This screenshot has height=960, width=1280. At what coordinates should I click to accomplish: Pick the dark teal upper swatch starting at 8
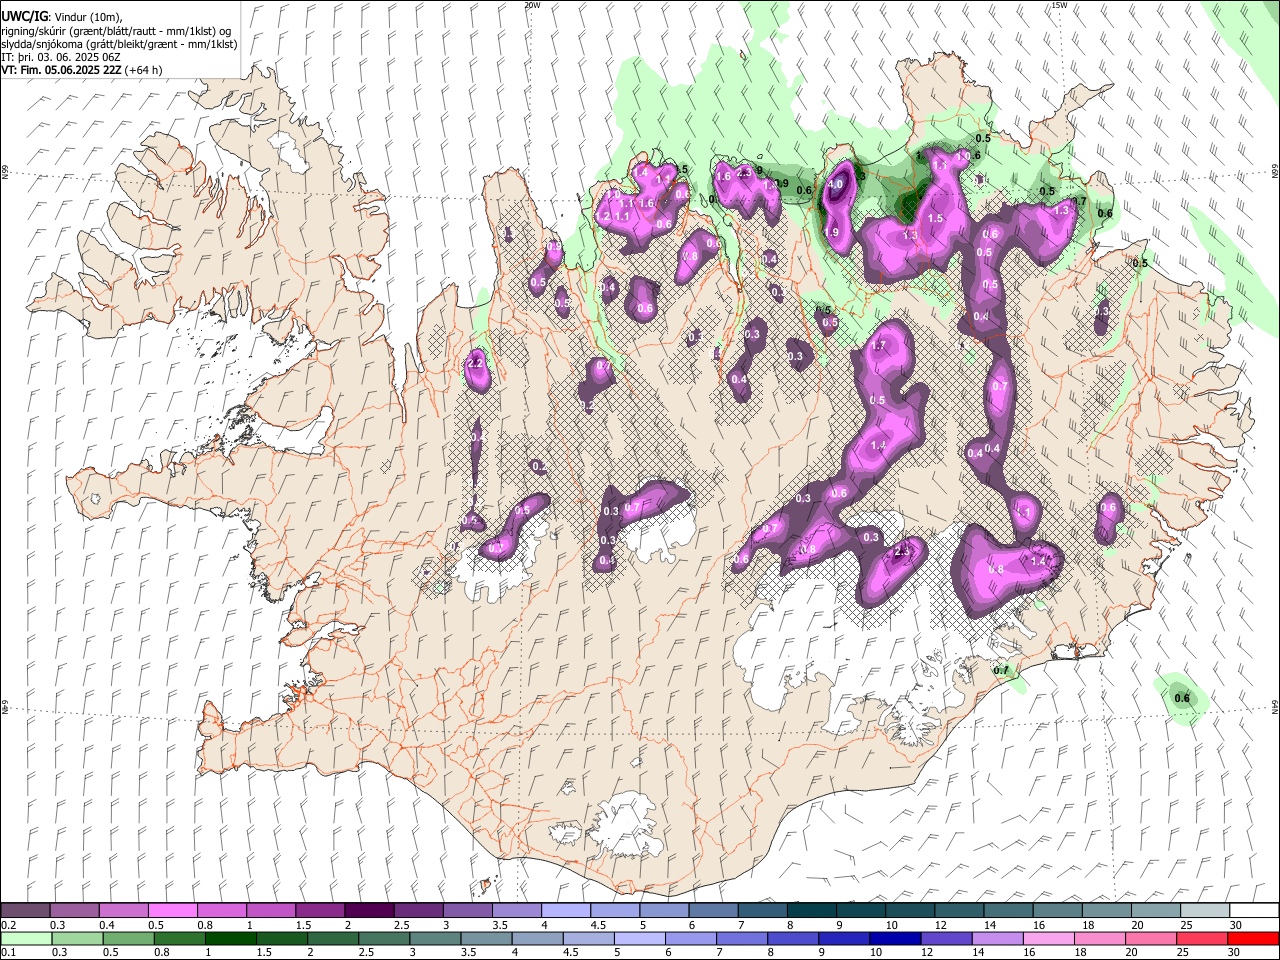pyautogui.click(x=812, y=911)
